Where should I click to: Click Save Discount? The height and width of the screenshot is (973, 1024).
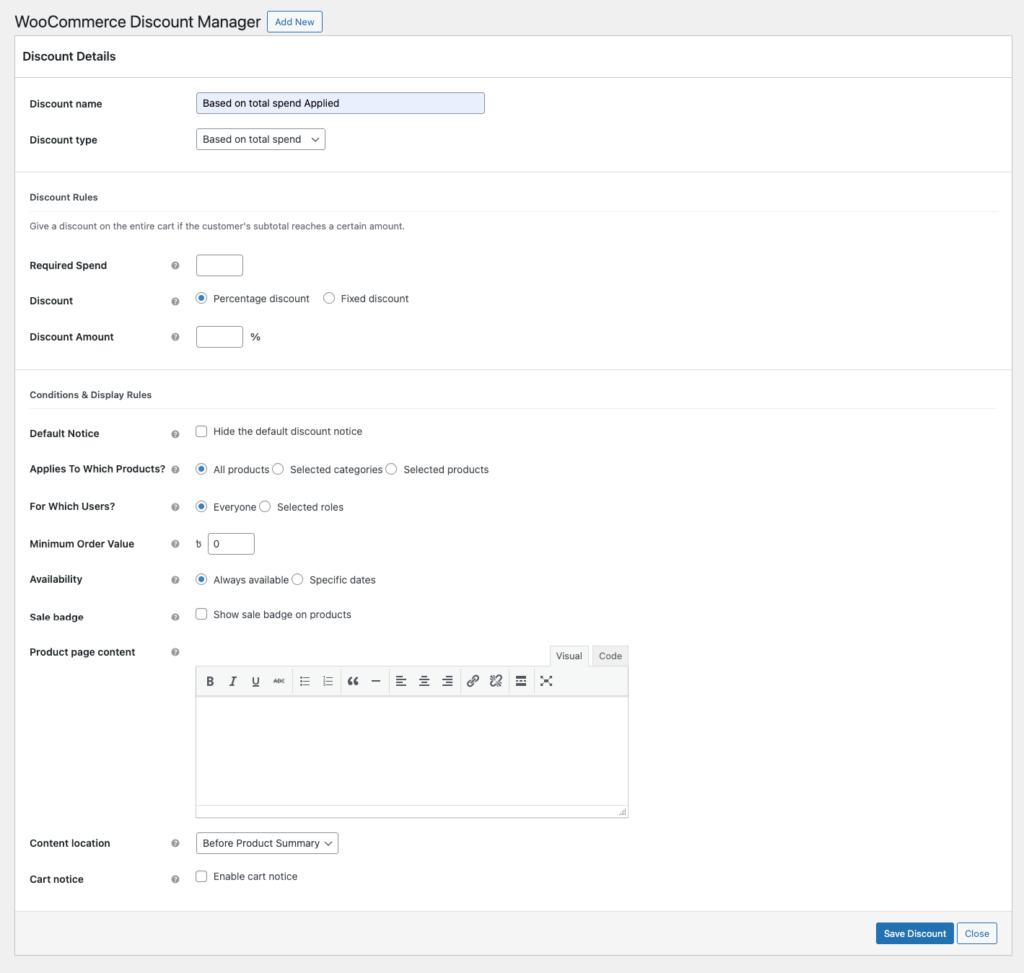(x=914, y=933)
